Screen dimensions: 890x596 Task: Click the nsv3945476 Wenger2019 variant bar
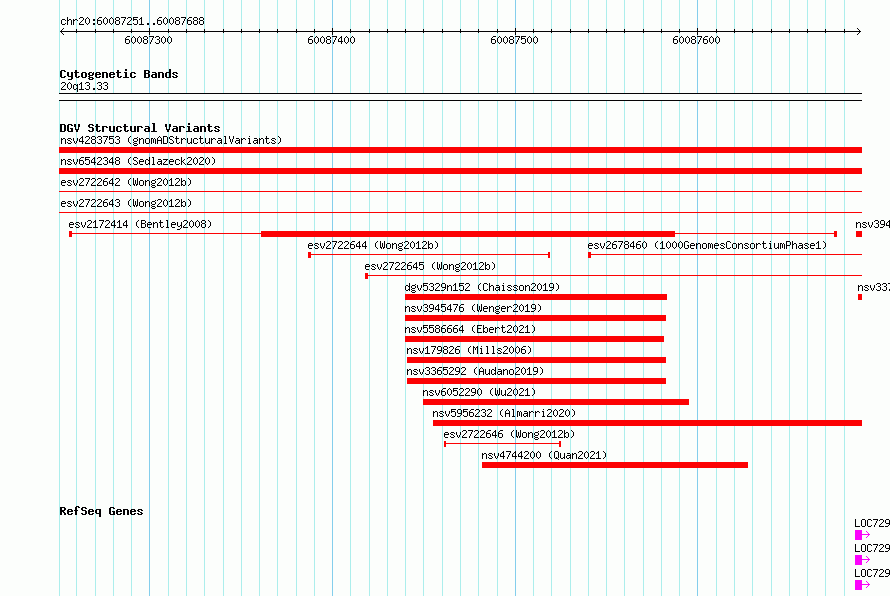(x=535, y=318)
